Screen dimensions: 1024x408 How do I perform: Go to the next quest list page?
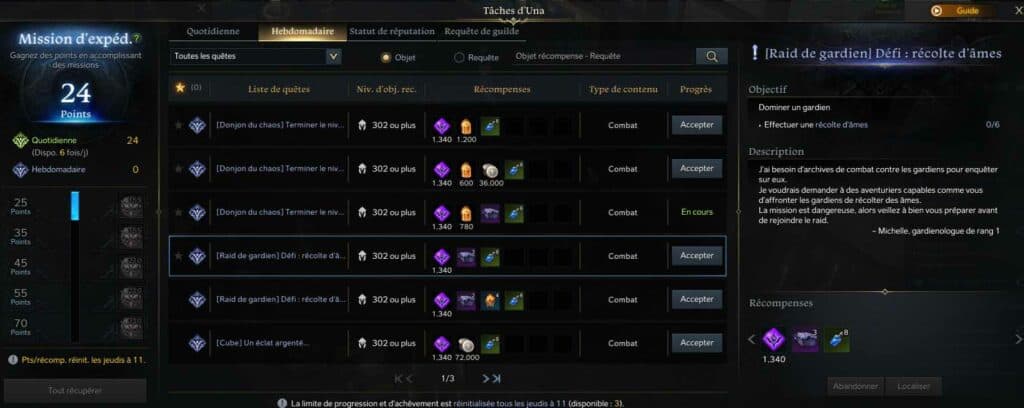click(486, 379)
